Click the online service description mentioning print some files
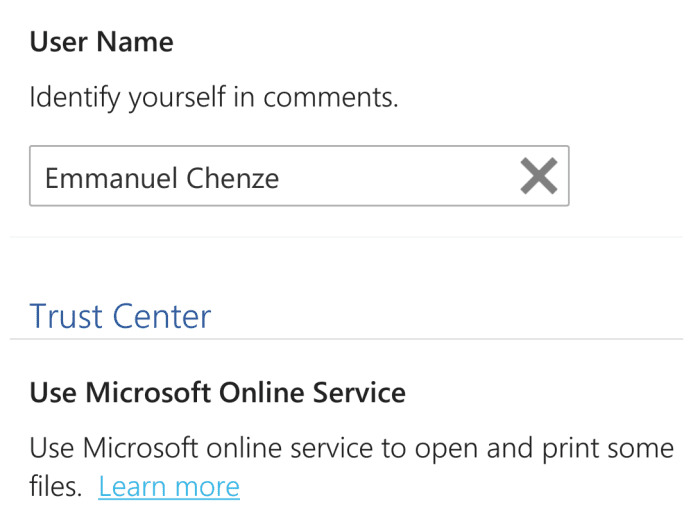This screenshot has height=510, width=693. click(x=351, y=467)
